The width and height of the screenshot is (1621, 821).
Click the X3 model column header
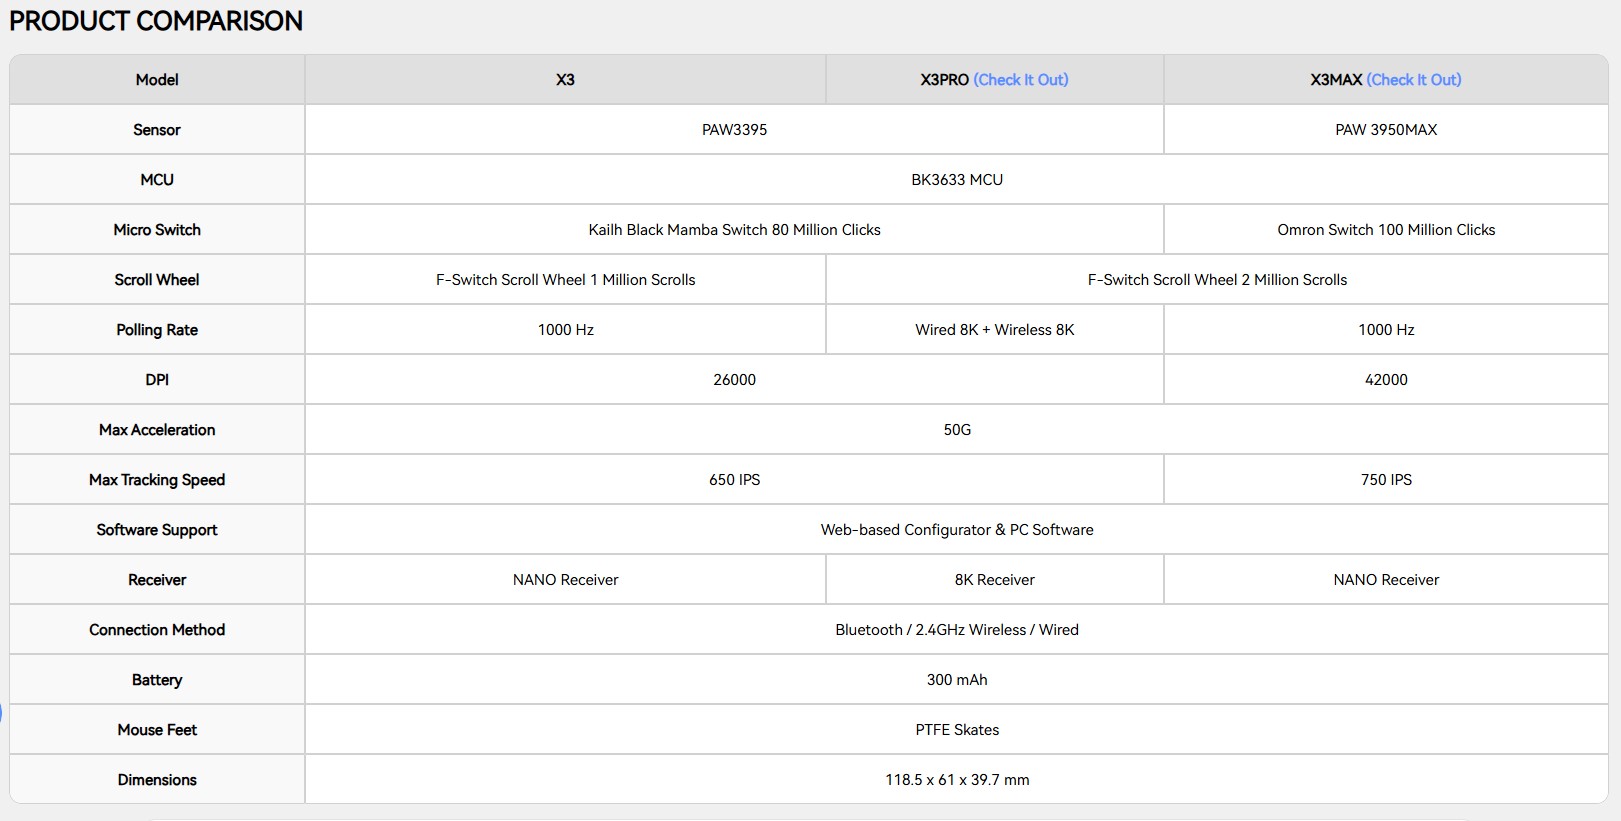[x=565, y=80]
